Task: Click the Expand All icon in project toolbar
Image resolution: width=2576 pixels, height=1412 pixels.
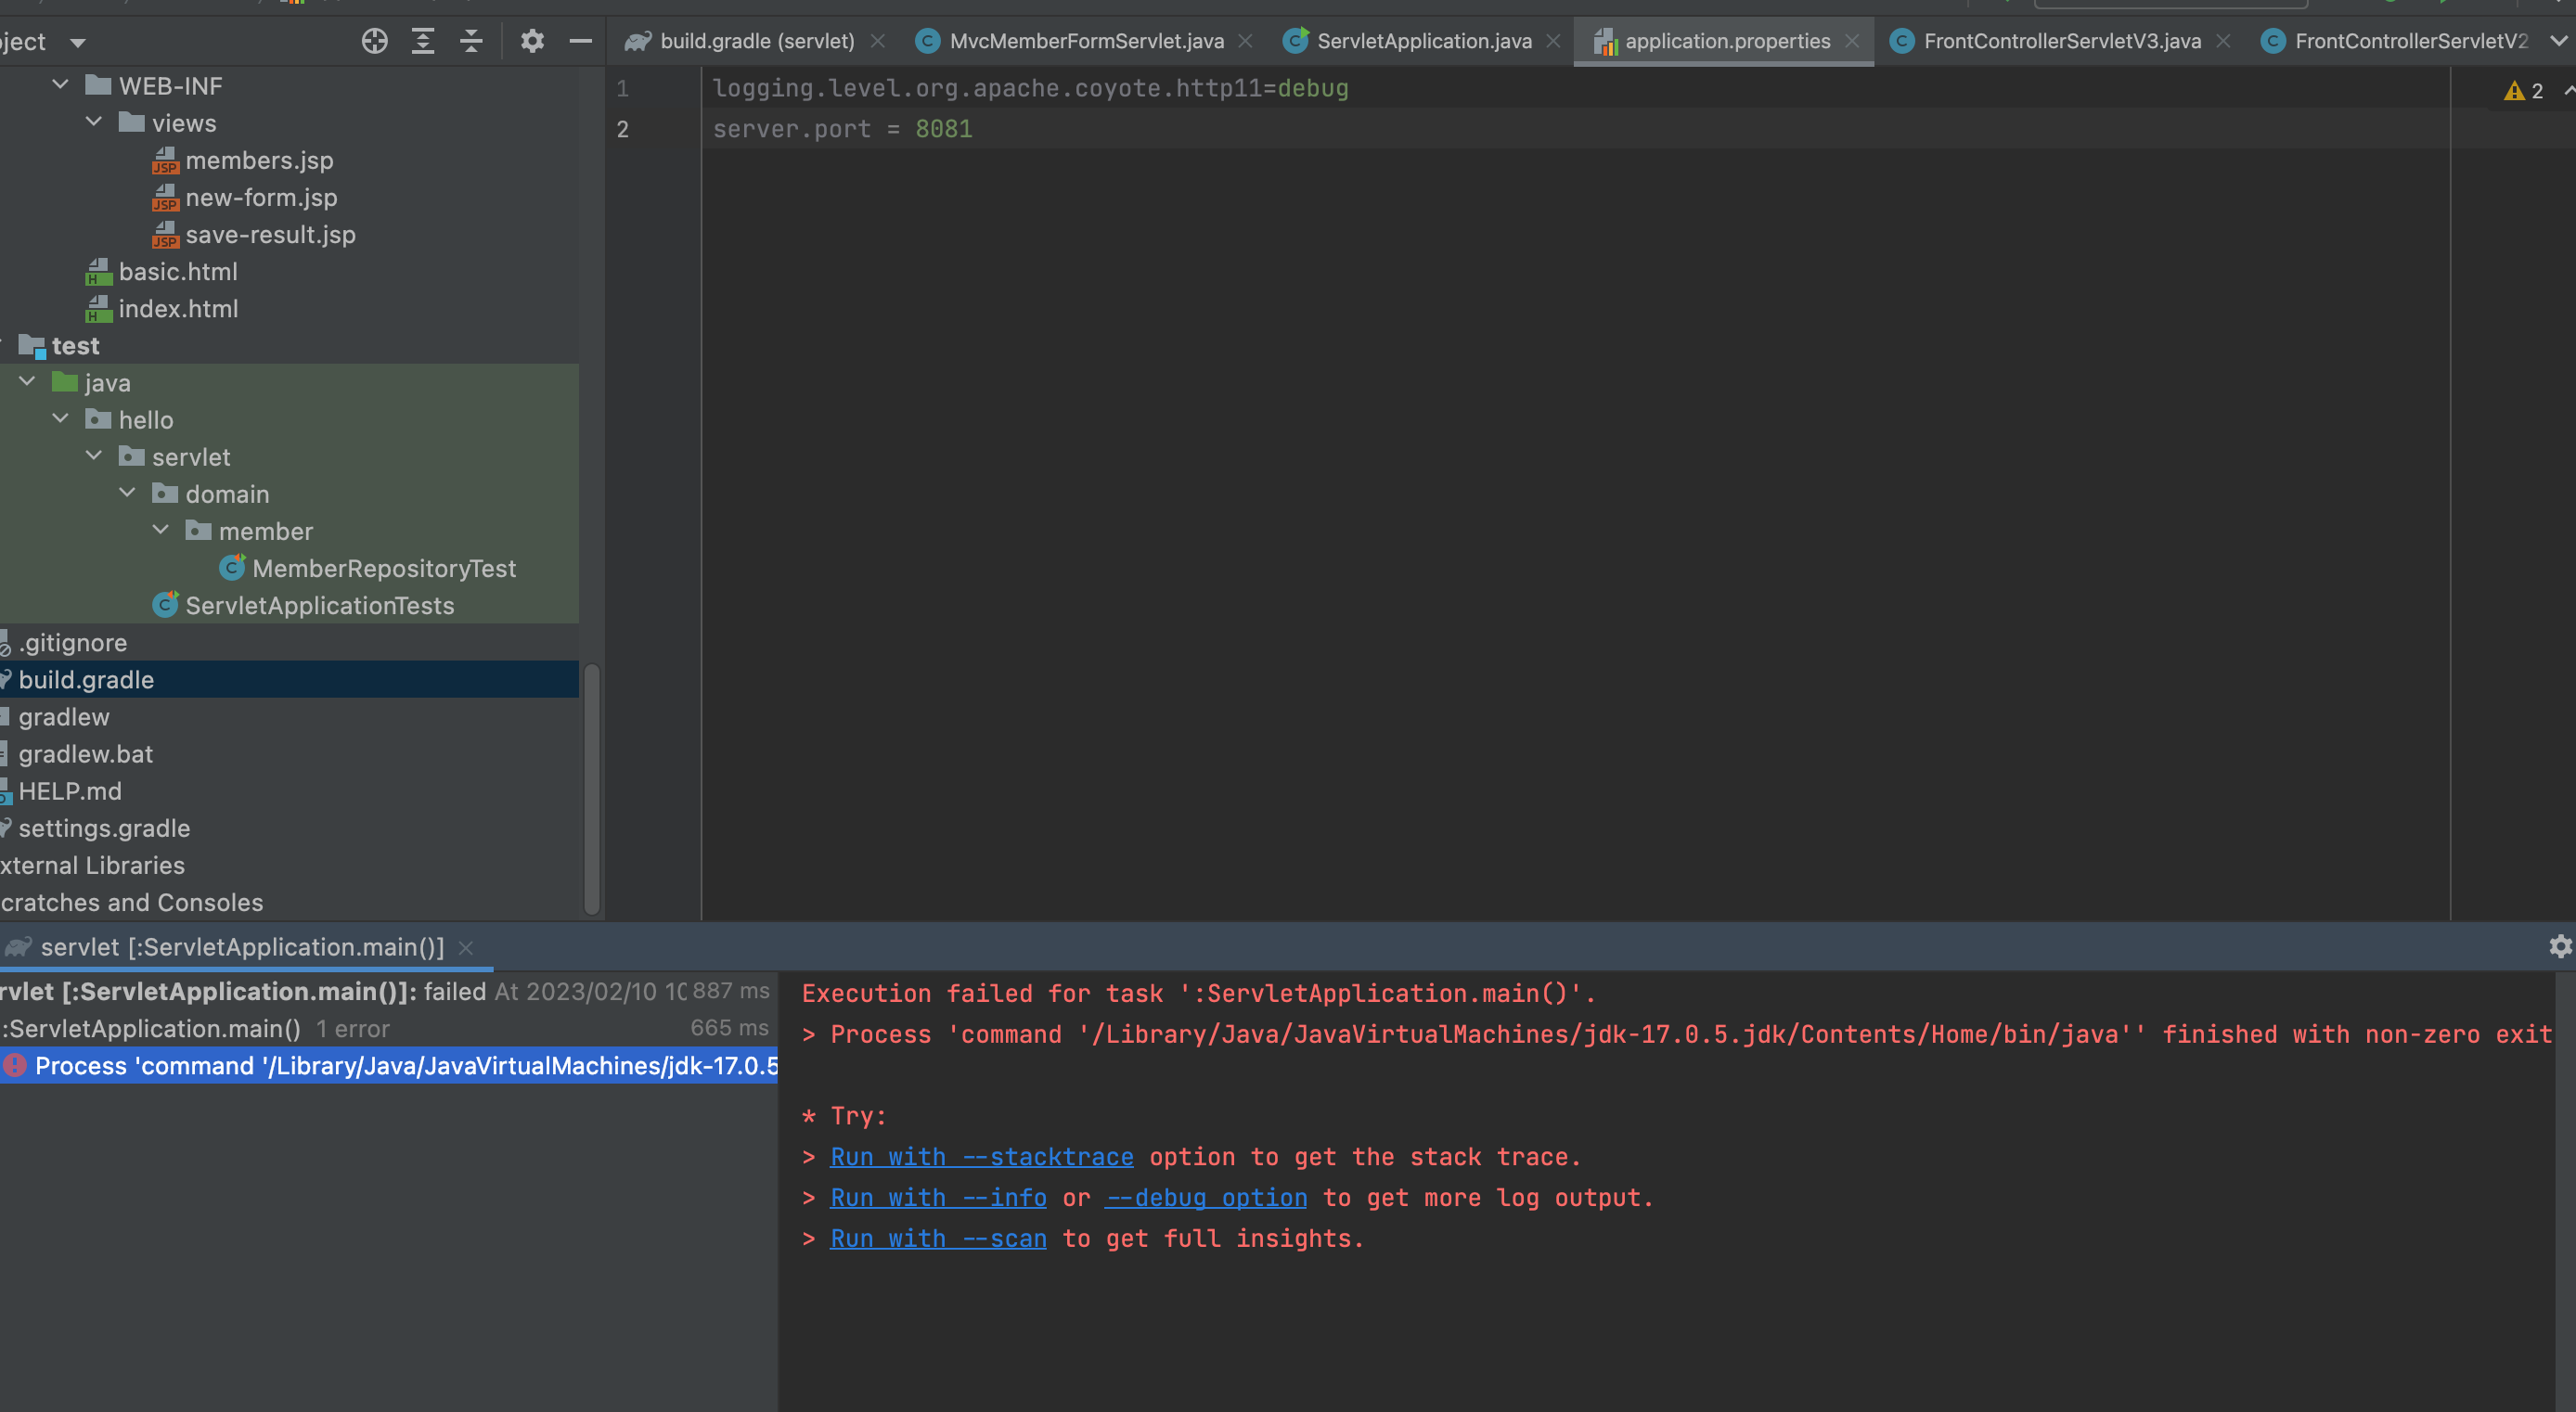Action: 423,41
